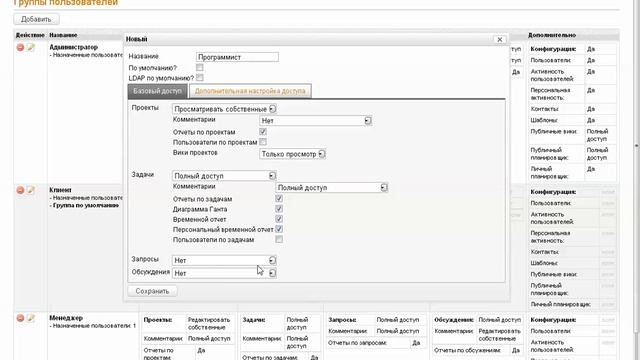Screen dimensions: 640x360
Task: Click the Администратор group name
Action: pyautogui.click(x=73, y=47)
